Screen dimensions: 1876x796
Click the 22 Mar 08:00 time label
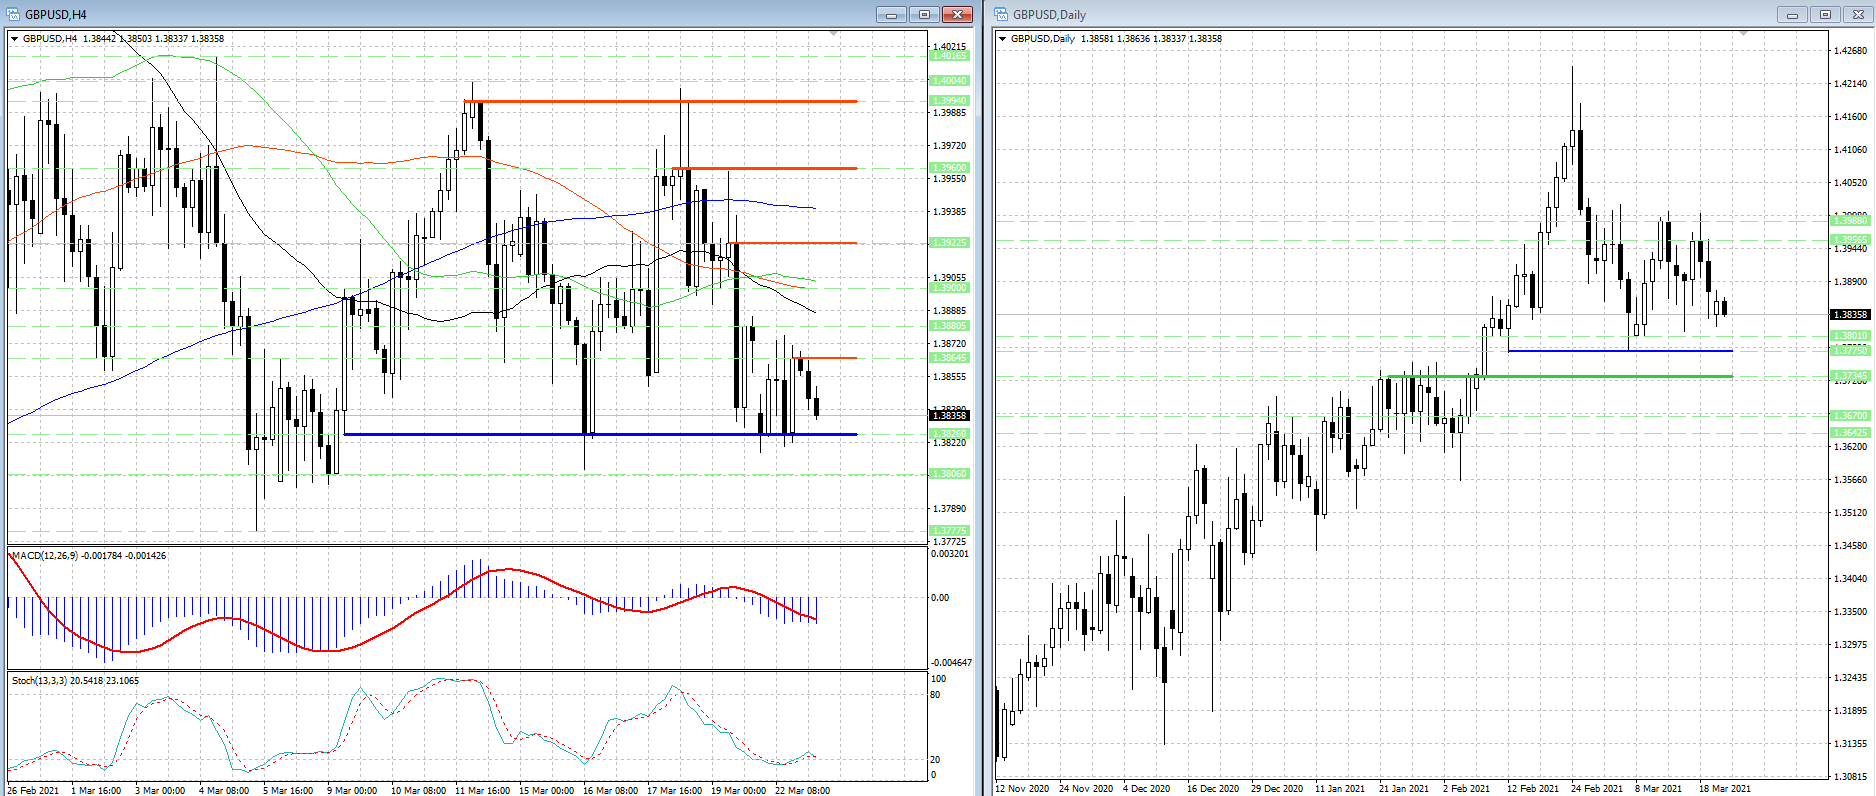(x=802, y=791)
